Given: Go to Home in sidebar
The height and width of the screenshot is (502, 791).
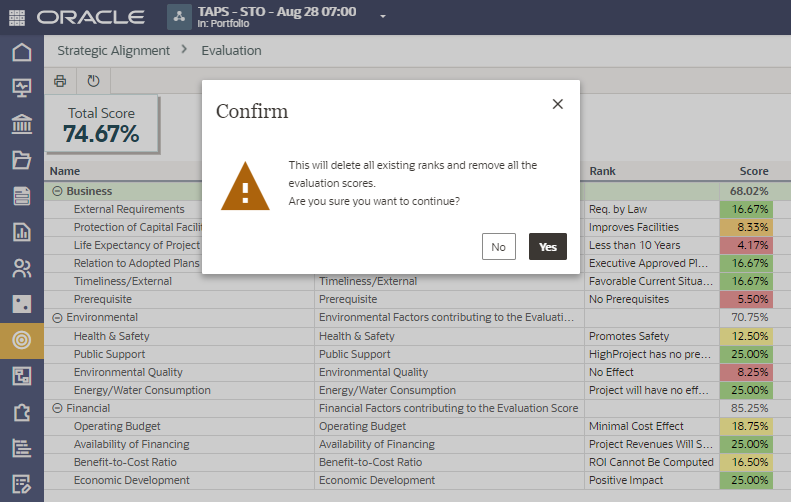Looking at the screenshot, I should 21,52.
